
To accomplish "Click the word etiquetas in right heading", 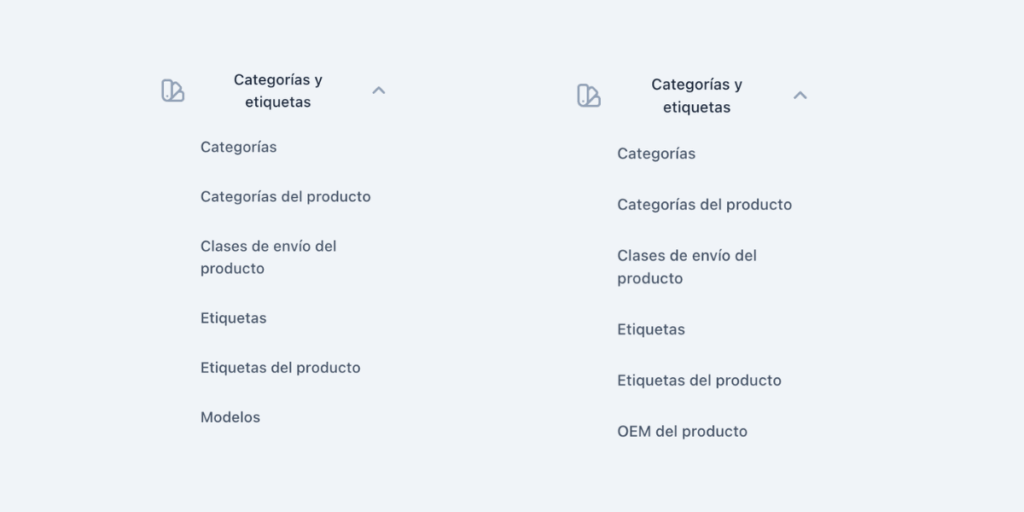I will (696, 107).
